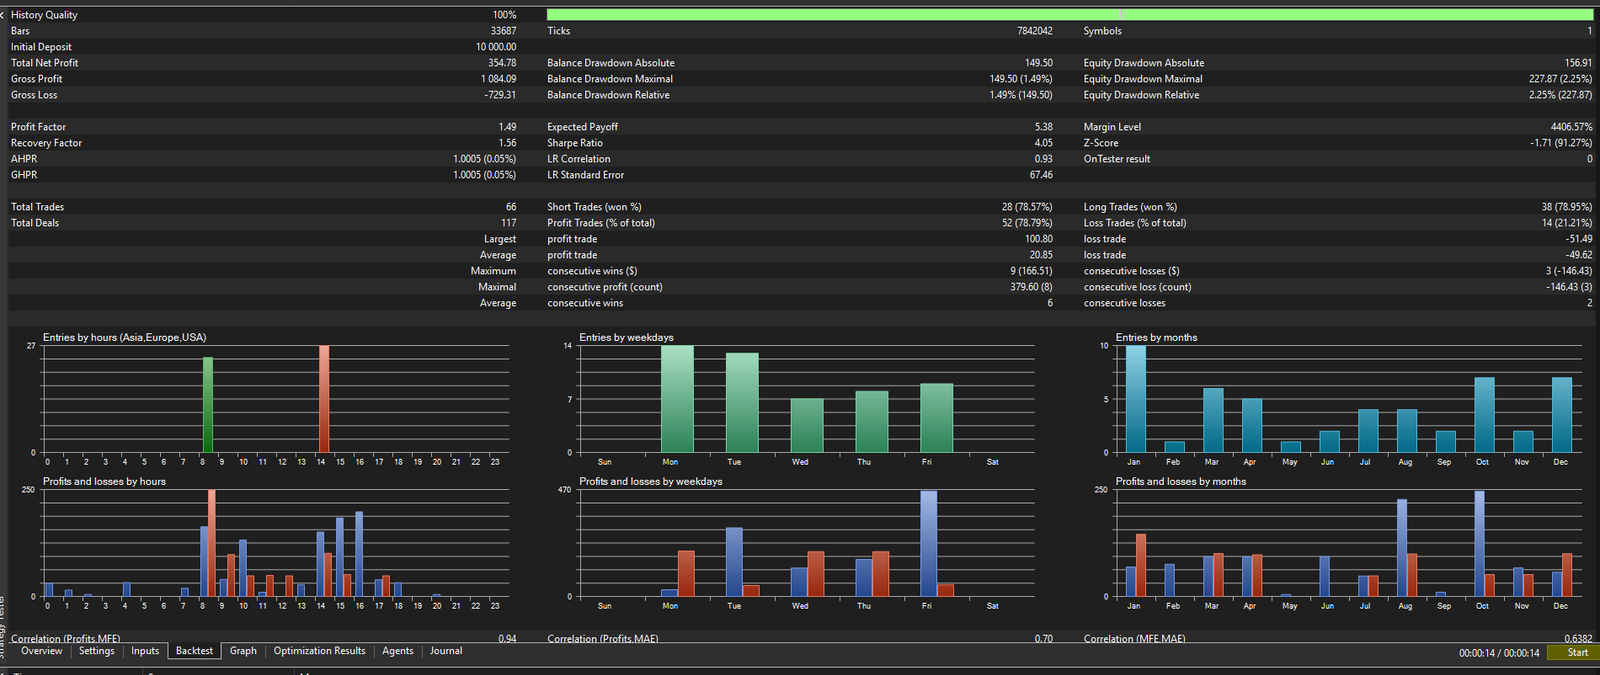Click the Equity Drawdown Absolute value '156.91'

(x=1578, y=63)
